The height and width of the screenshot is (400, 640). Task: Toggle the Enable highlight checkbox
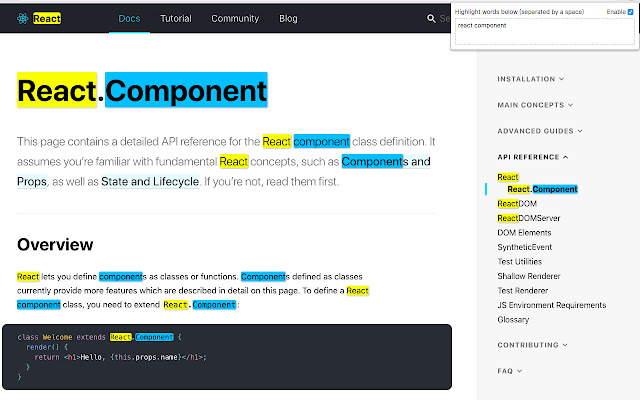pos(630,12)
